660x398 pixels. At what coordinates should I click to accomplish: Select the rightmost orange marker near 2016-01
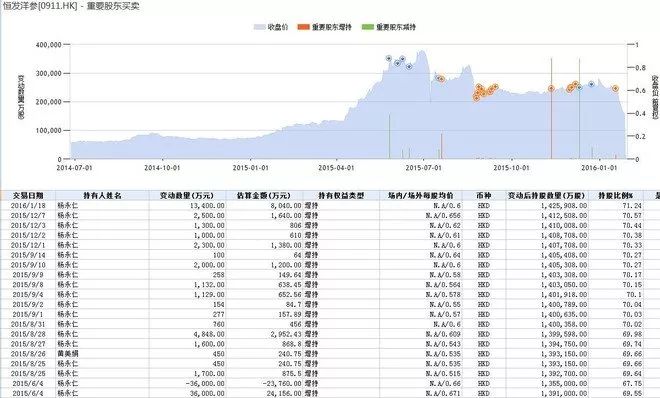click(x=615, y=88)
